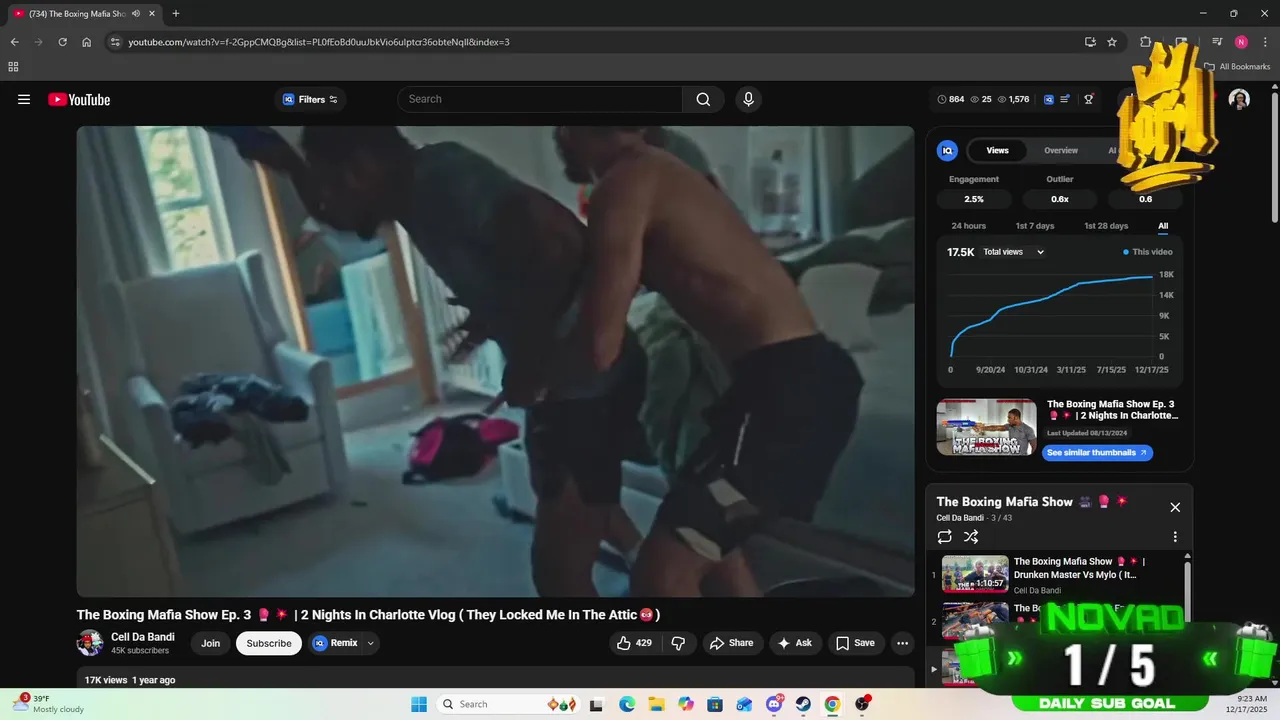Open Microsoft Edge from taskbar

pos(627,704)
